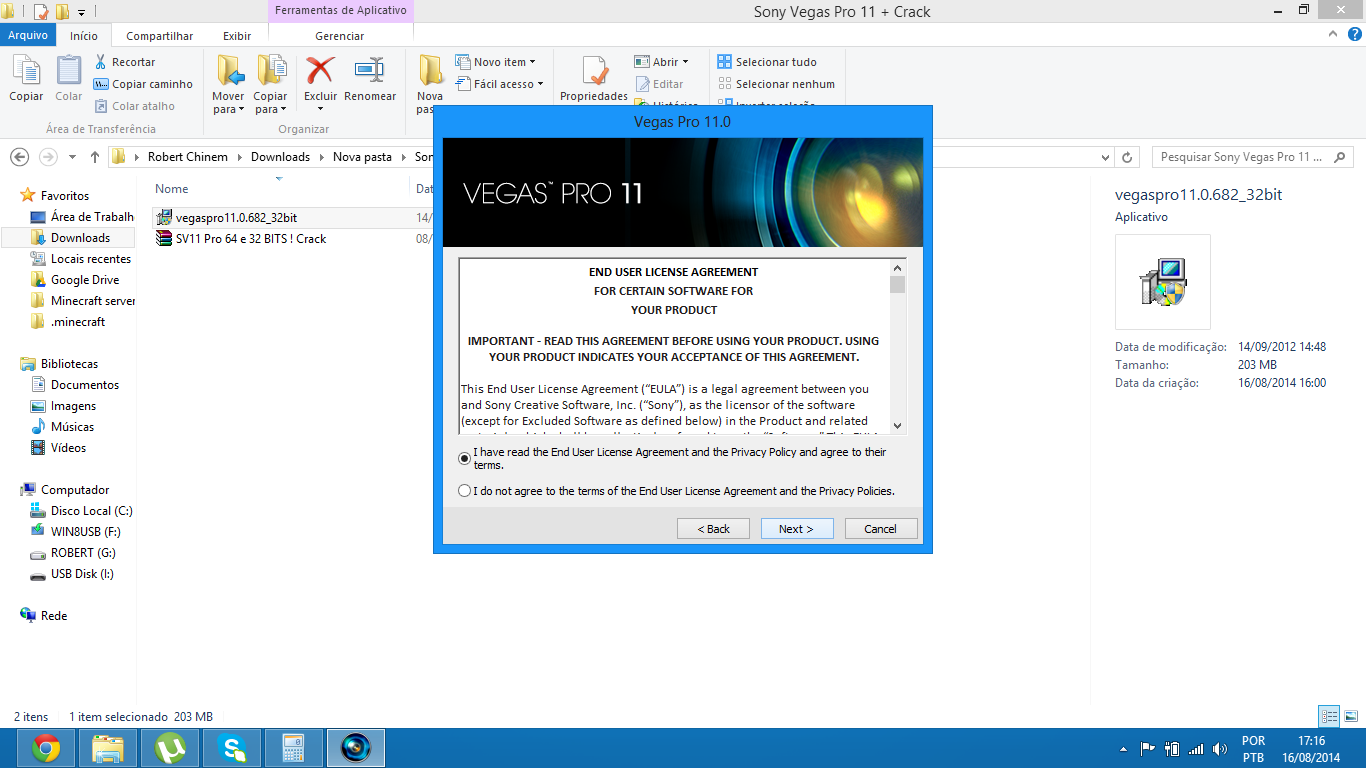Click the search Sony Vegas Pro field
This screenshot has width=1366, height=768.
pyautogui.click(x=1253, y=157)
